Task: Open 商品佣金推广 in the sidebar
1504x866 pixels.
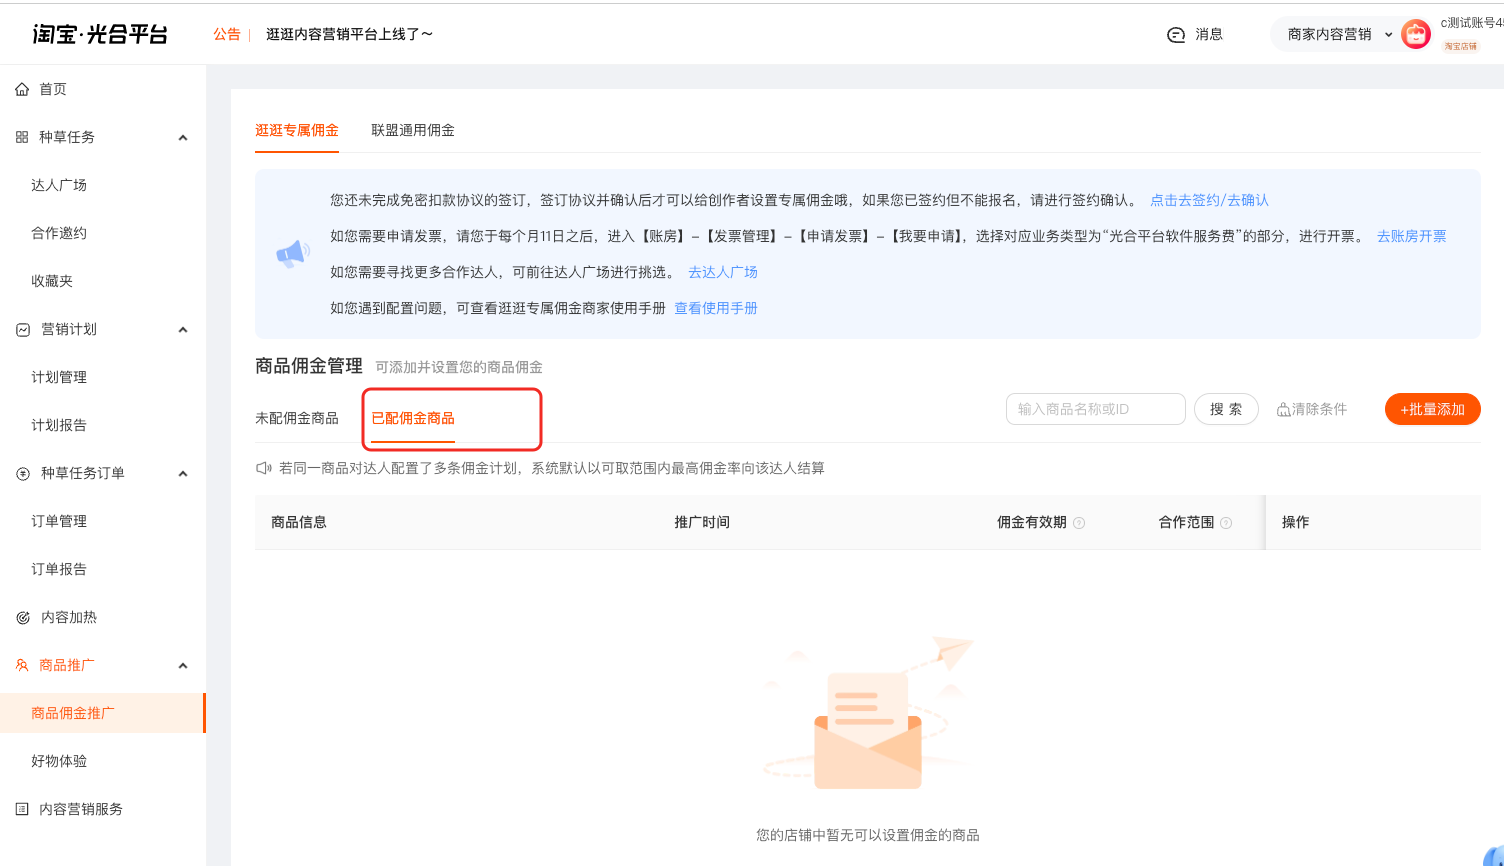Action: point(103,713)
